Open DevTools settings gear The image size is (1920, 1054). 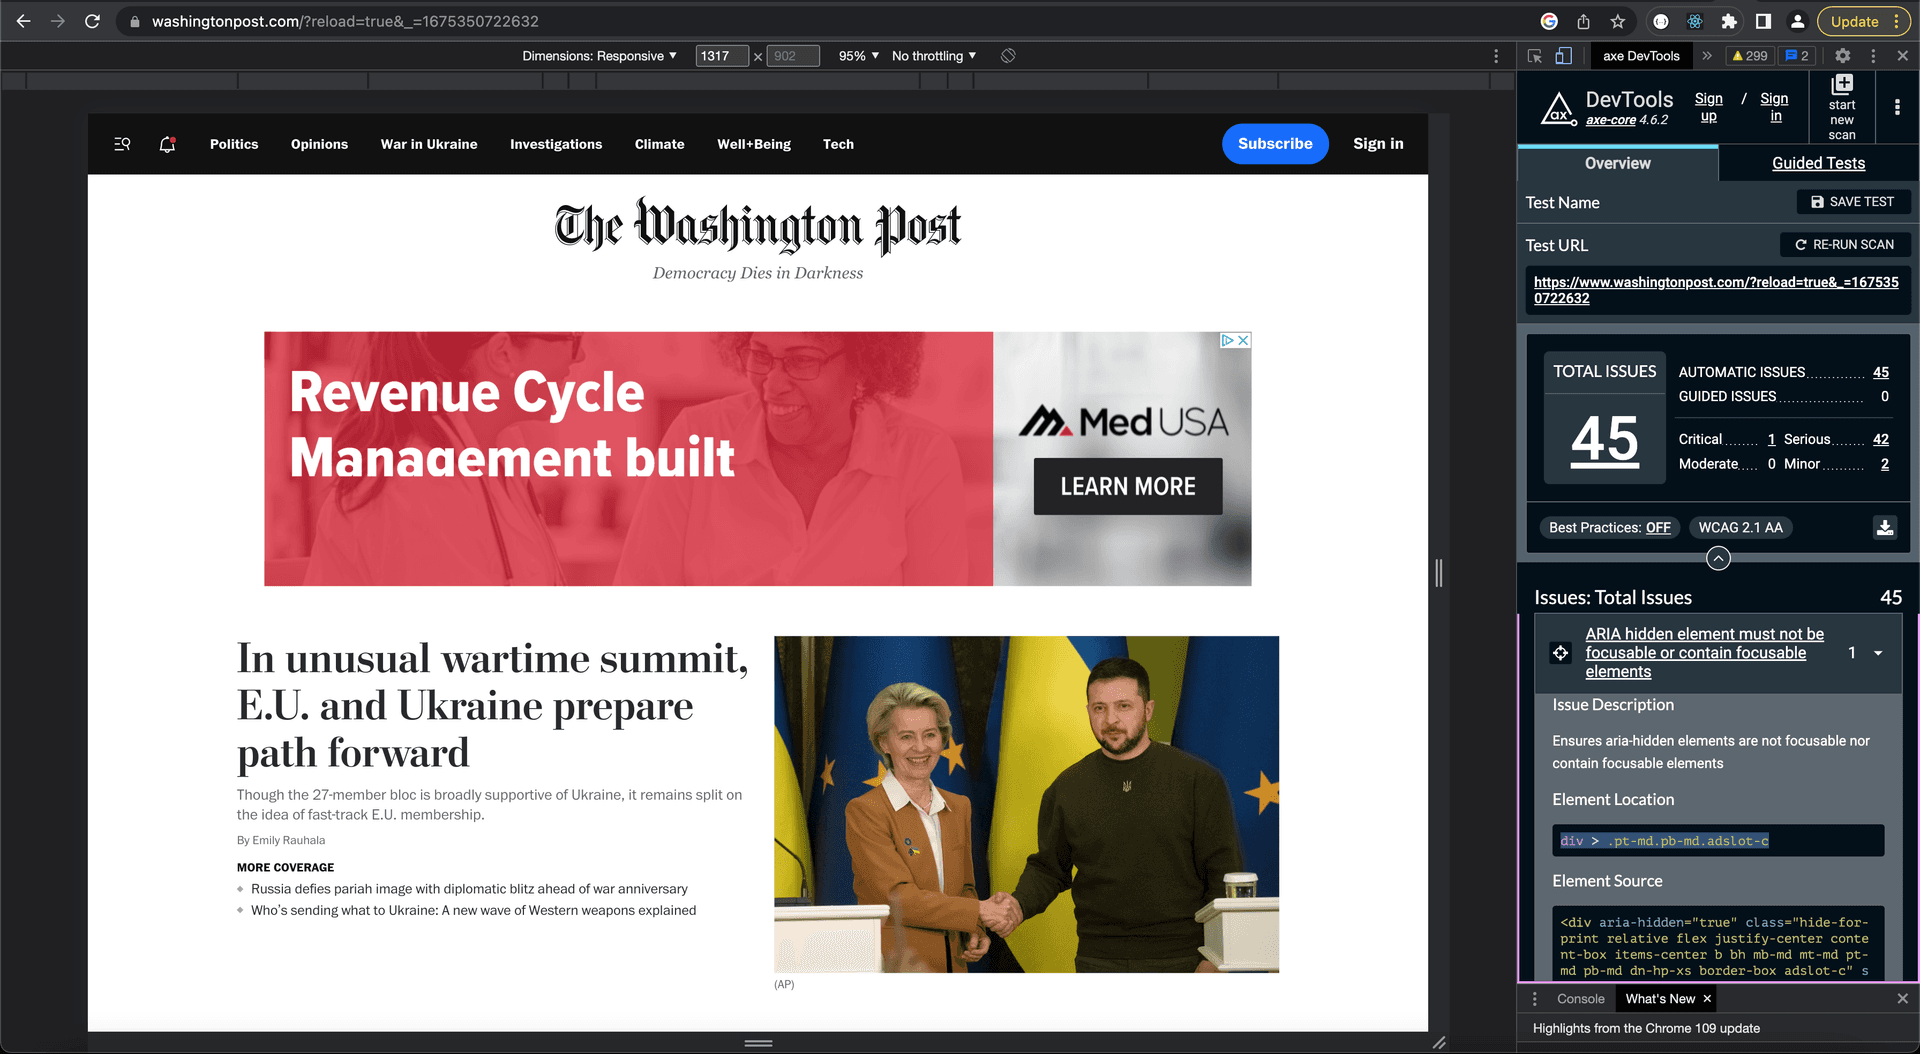1843,56
